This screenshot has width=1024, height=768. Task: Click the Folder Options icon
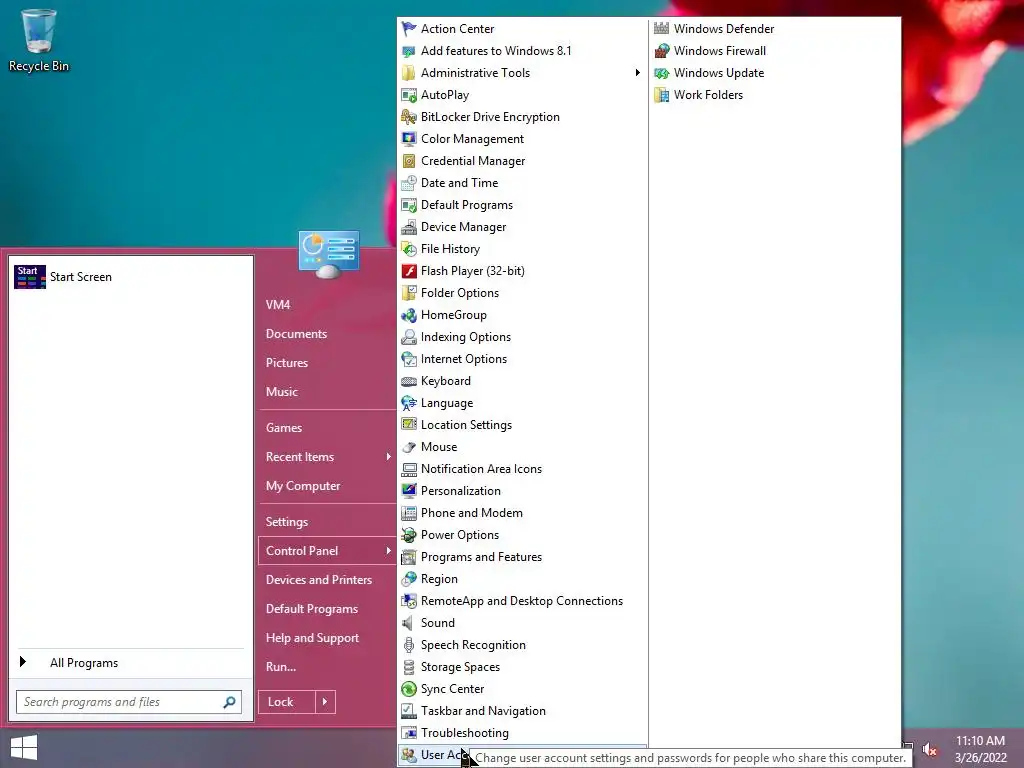click(409, 293)
